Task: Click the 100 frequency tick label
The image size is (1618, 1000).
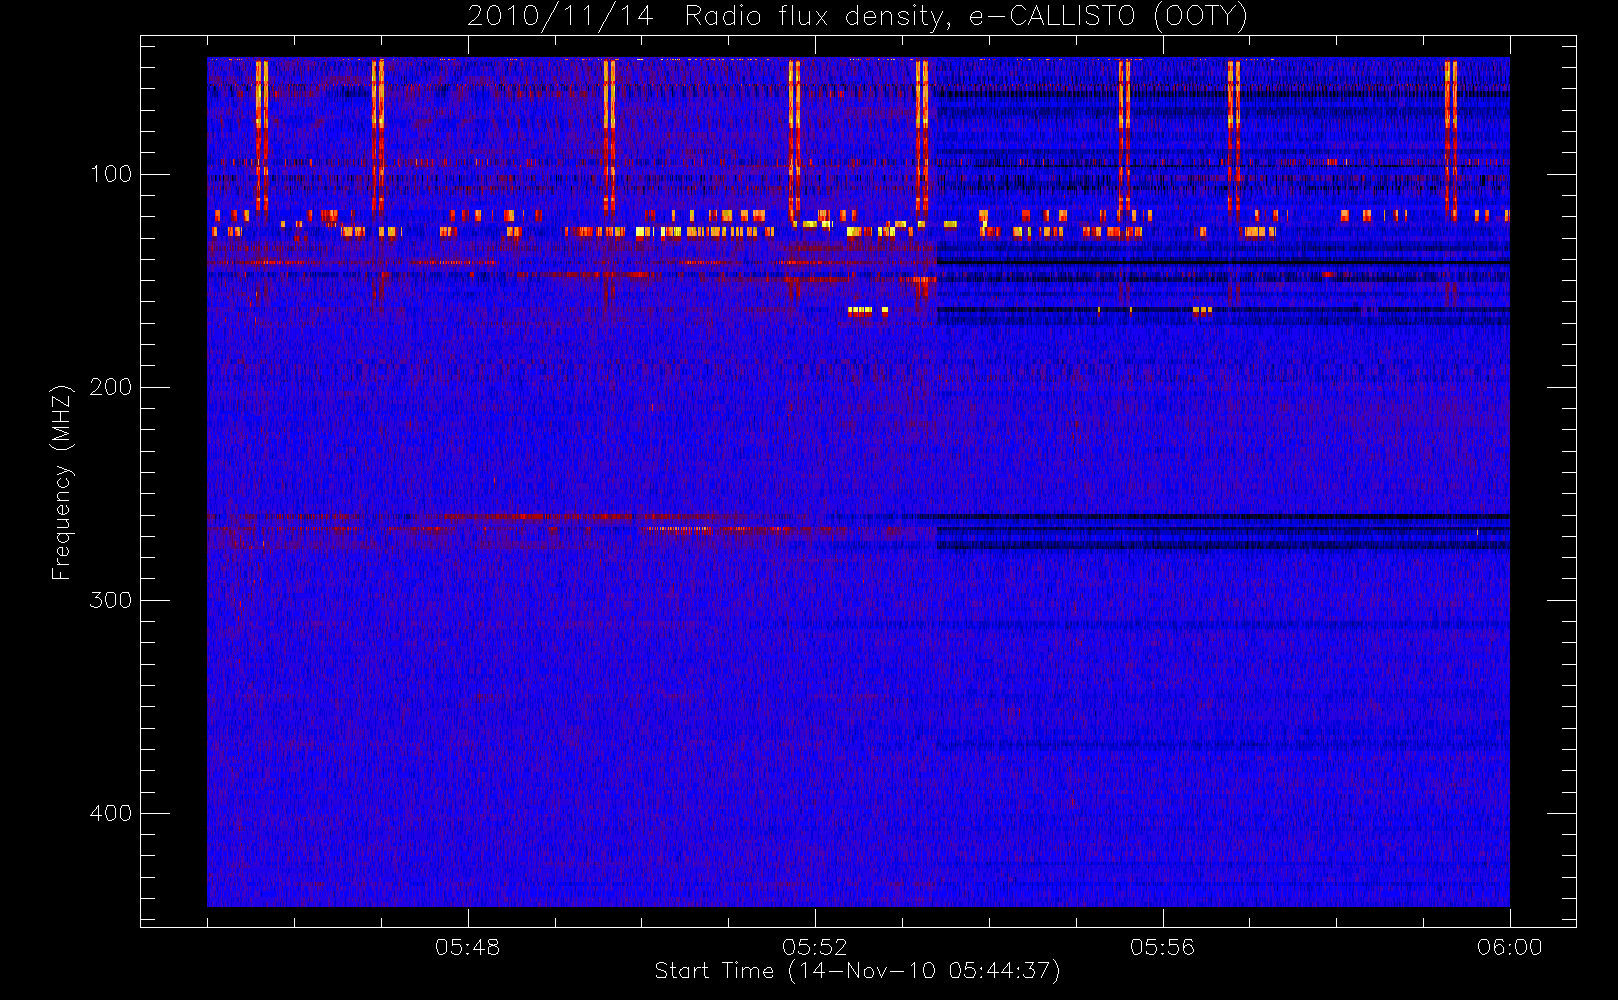Action: (110, 174)
